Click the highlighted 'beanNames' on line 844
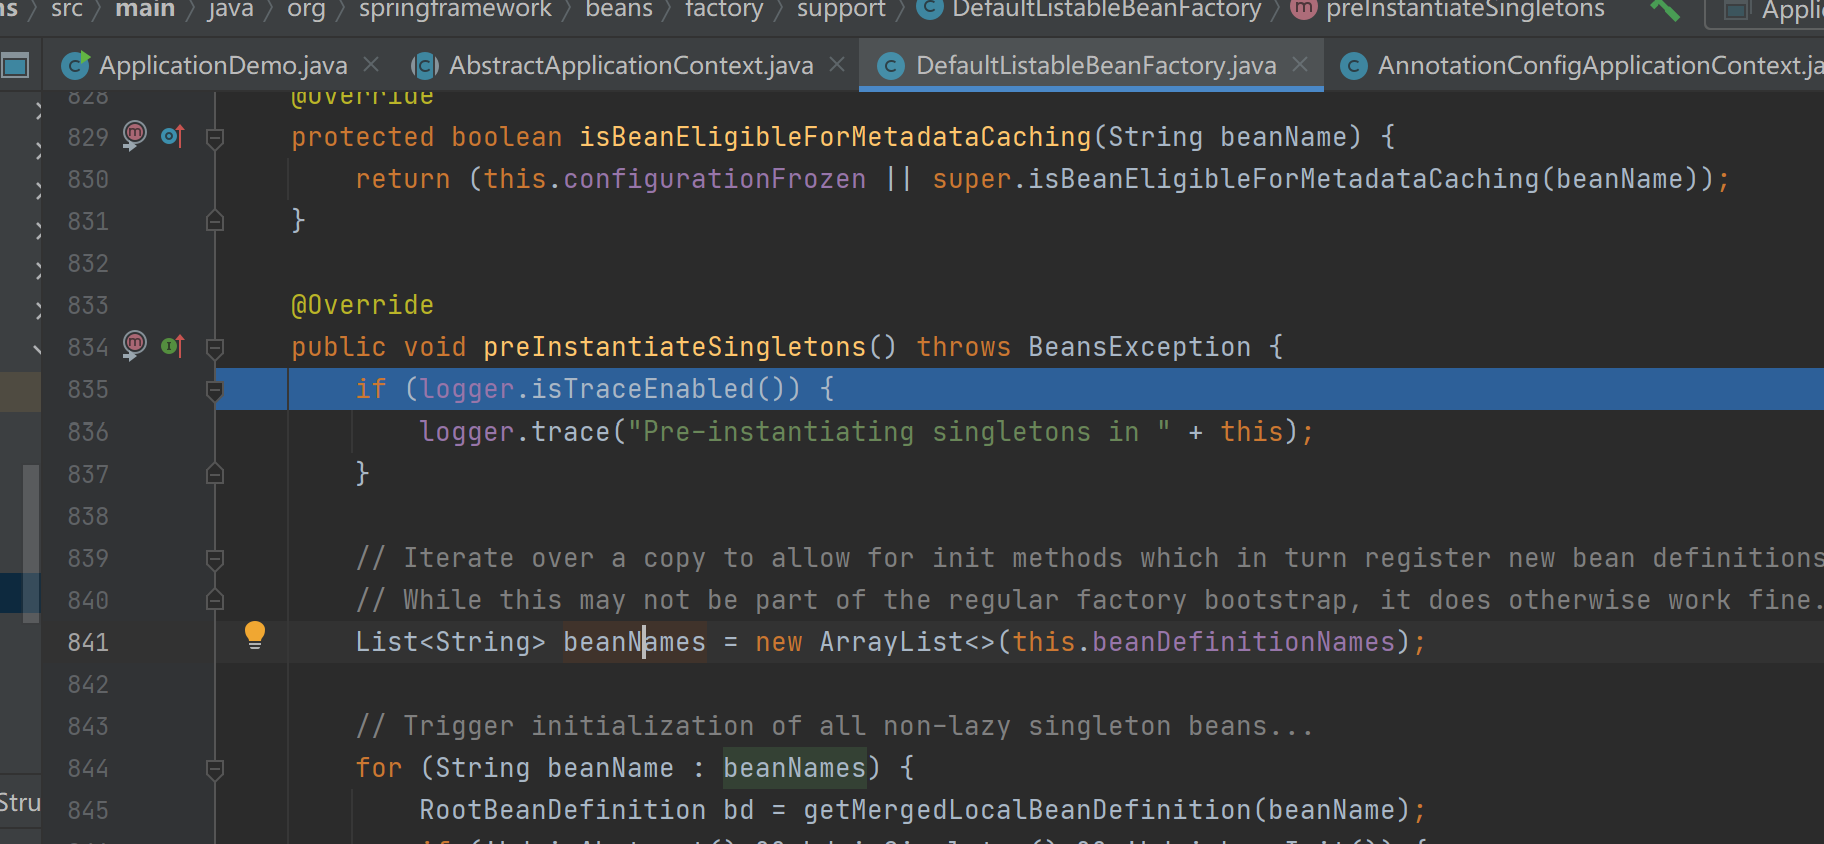 [x=795, y=768]
